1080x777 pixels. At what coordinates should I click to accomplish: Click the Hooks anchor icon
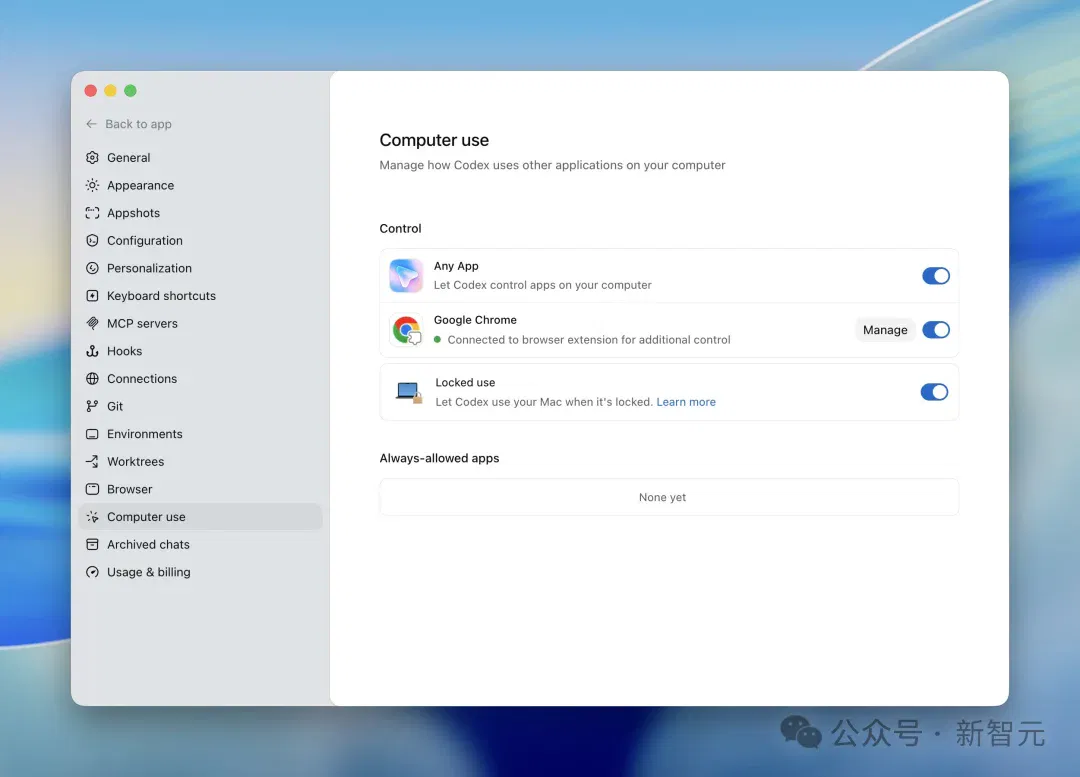point(92,351)
